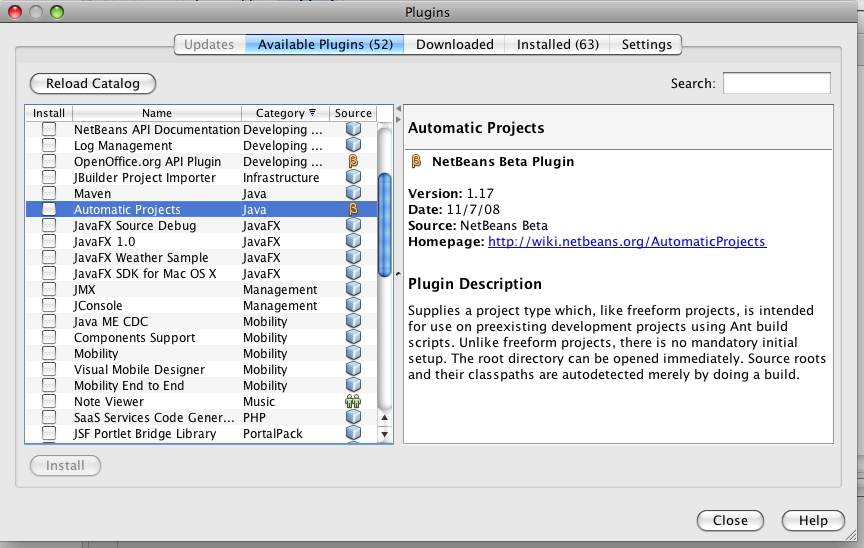Click the source cube icon for Maven

coord(353,194)
